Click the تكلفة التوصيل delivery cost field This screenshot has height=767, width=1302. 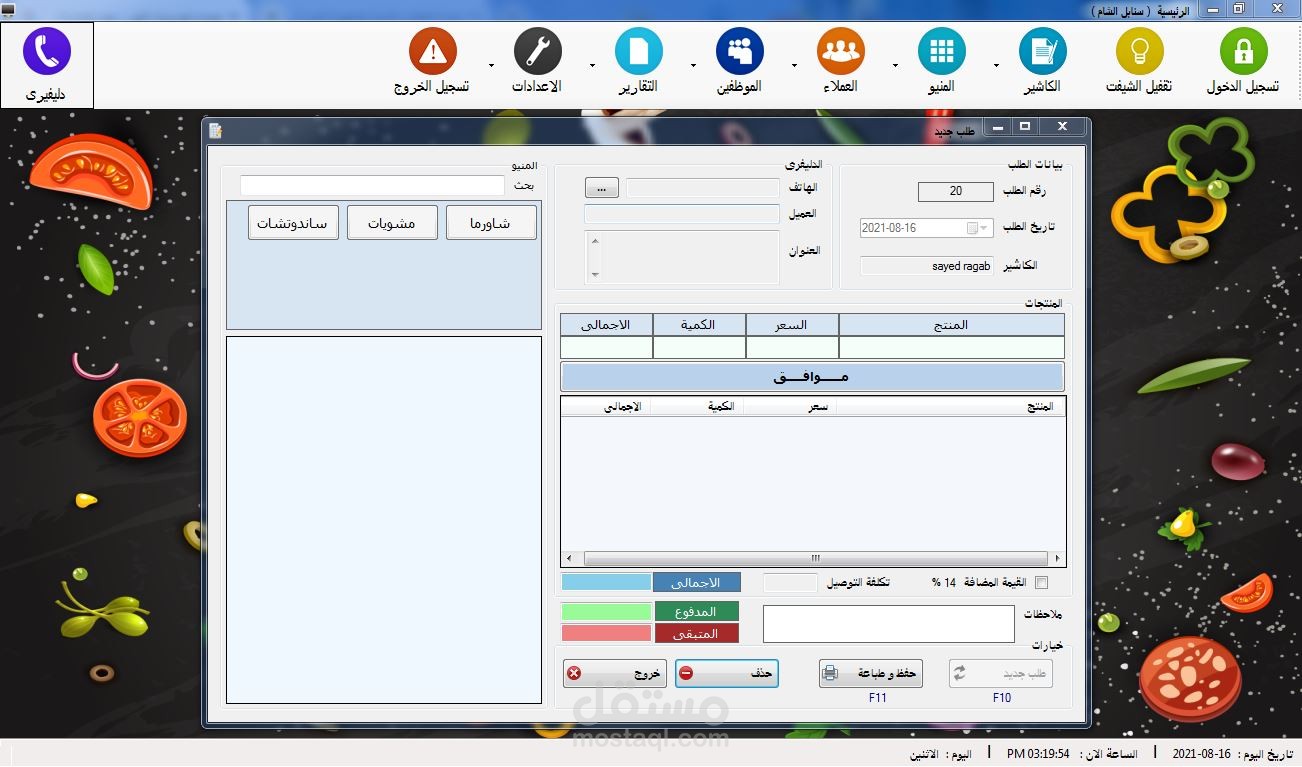point(791,583)
